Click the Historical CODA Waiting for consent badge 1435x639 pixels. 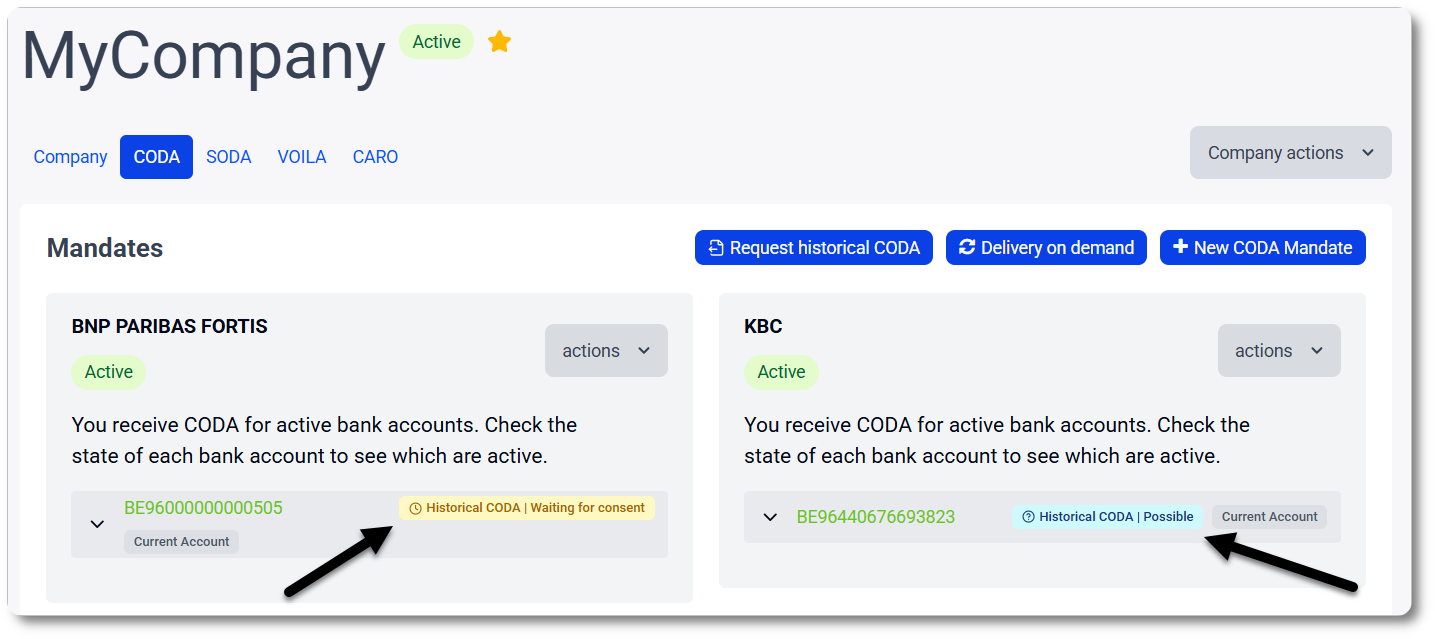pos(527,508)
